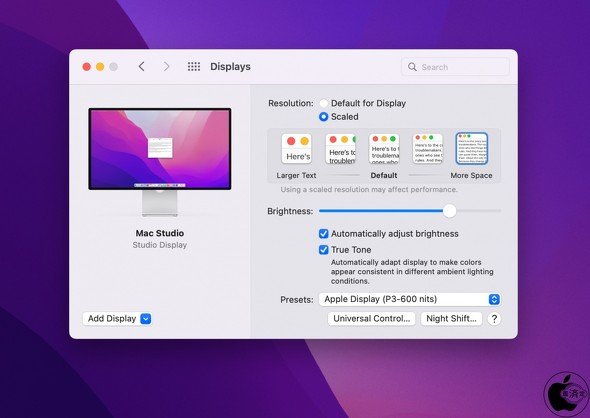Open the Presets Apple Display dropdown
The width and height of the screenshot is (590, 418).
click(x=409, y=299)
